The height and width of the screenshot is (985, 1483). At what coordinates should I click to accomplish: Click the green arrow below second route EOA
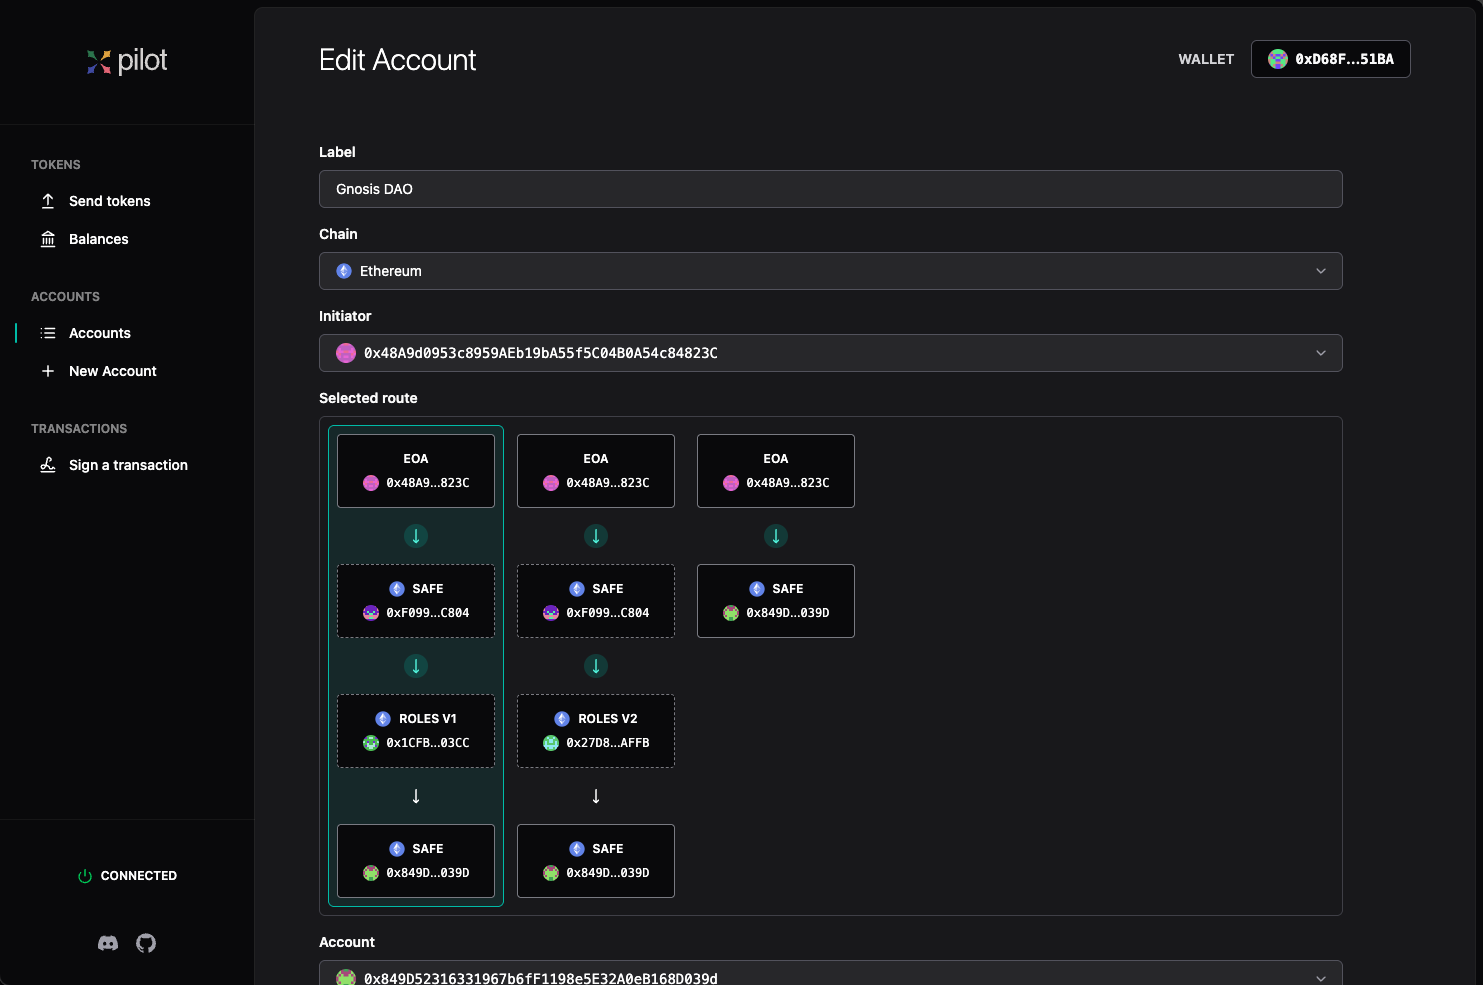point(596,536)
